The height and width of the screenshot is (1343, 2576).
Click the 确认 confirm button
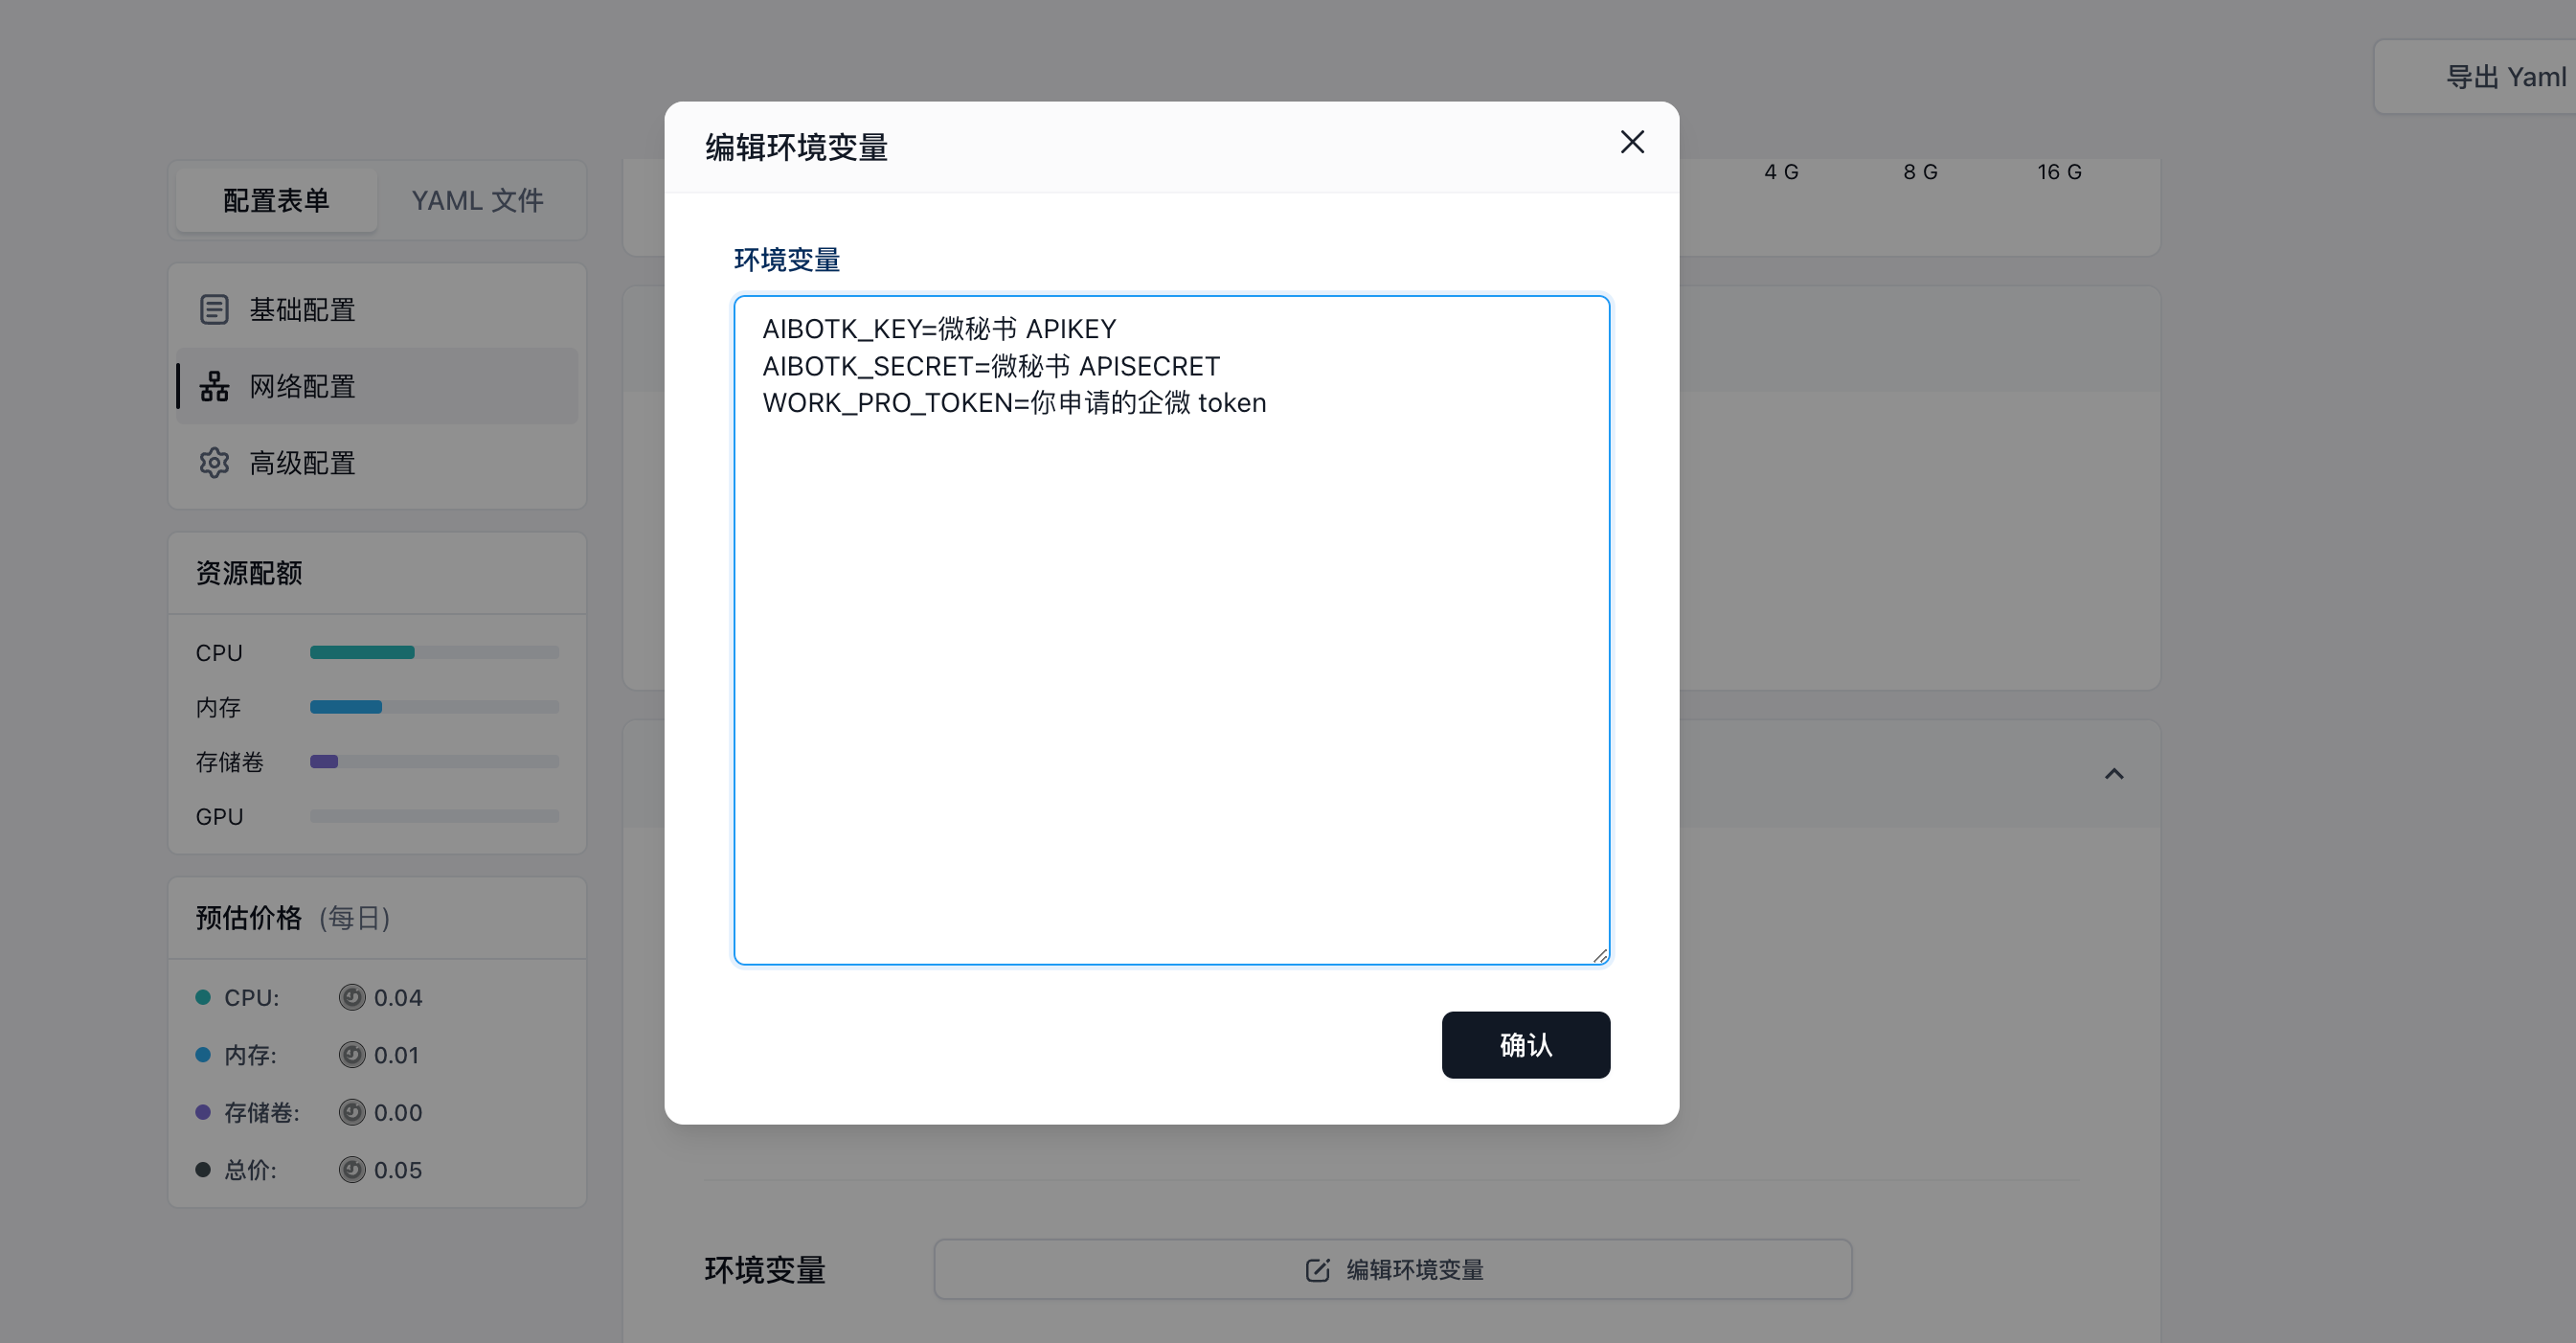click(1525, 1045)
